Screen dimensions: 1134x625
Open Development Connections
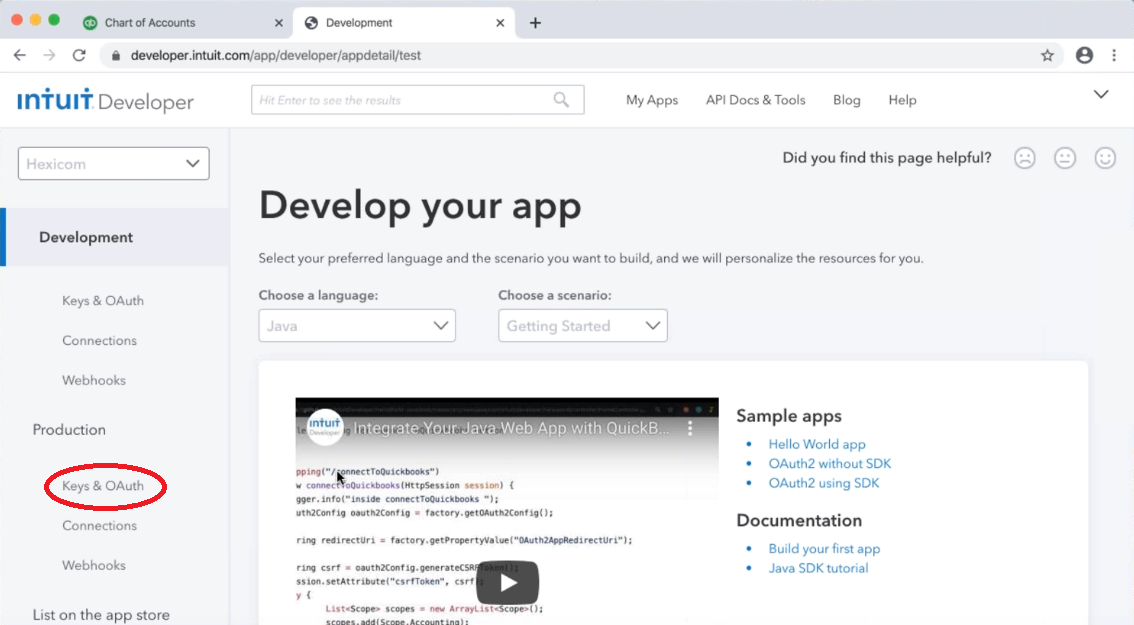pos(99,340)
